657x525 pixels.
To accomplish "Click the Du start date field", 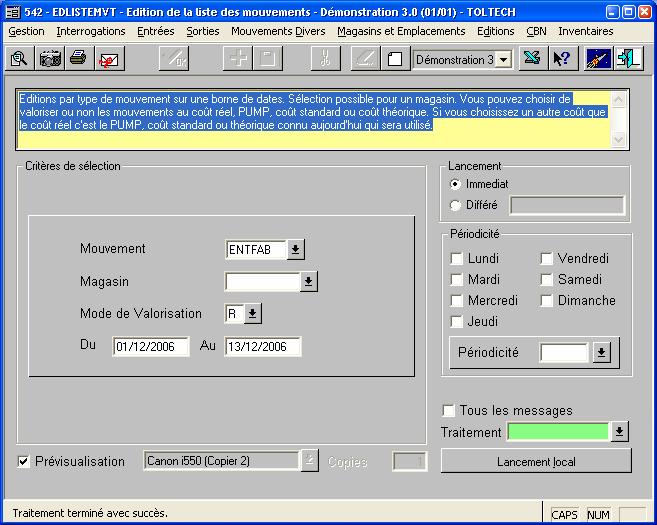I will [151, 347].
